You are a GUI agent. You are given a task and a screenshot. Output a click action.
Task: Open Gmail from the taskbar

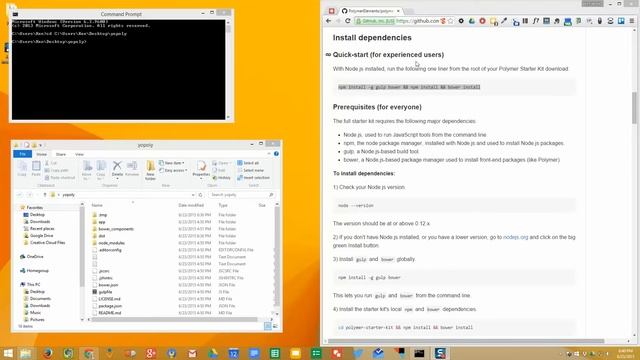192,353
